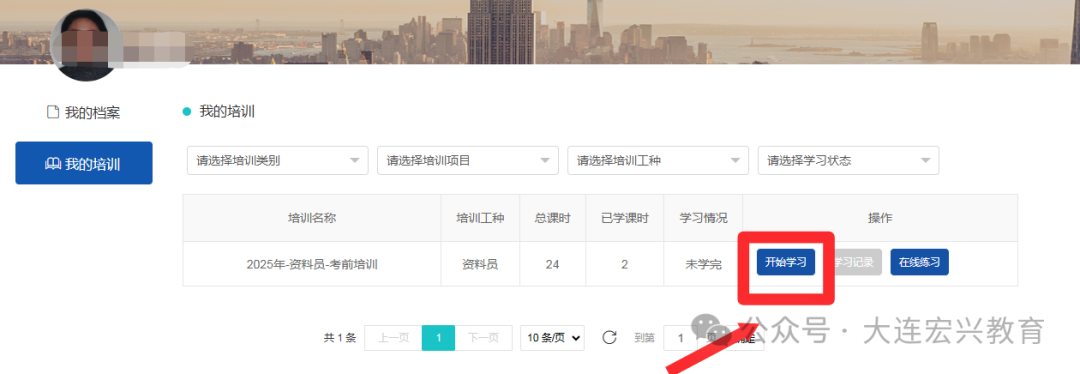Open the 请选择培训类别 dropdown
This screenshot has height=374, width=1080.
[x=278, y=160]
